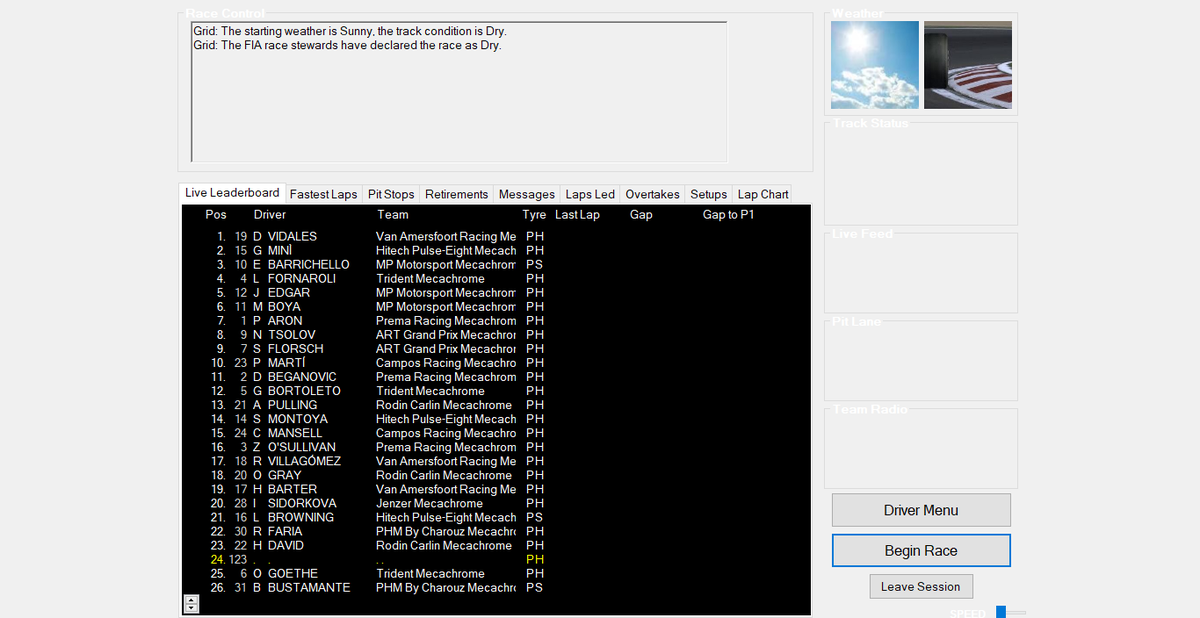Click the leaderboard up stepper arrow

[191, 599]
